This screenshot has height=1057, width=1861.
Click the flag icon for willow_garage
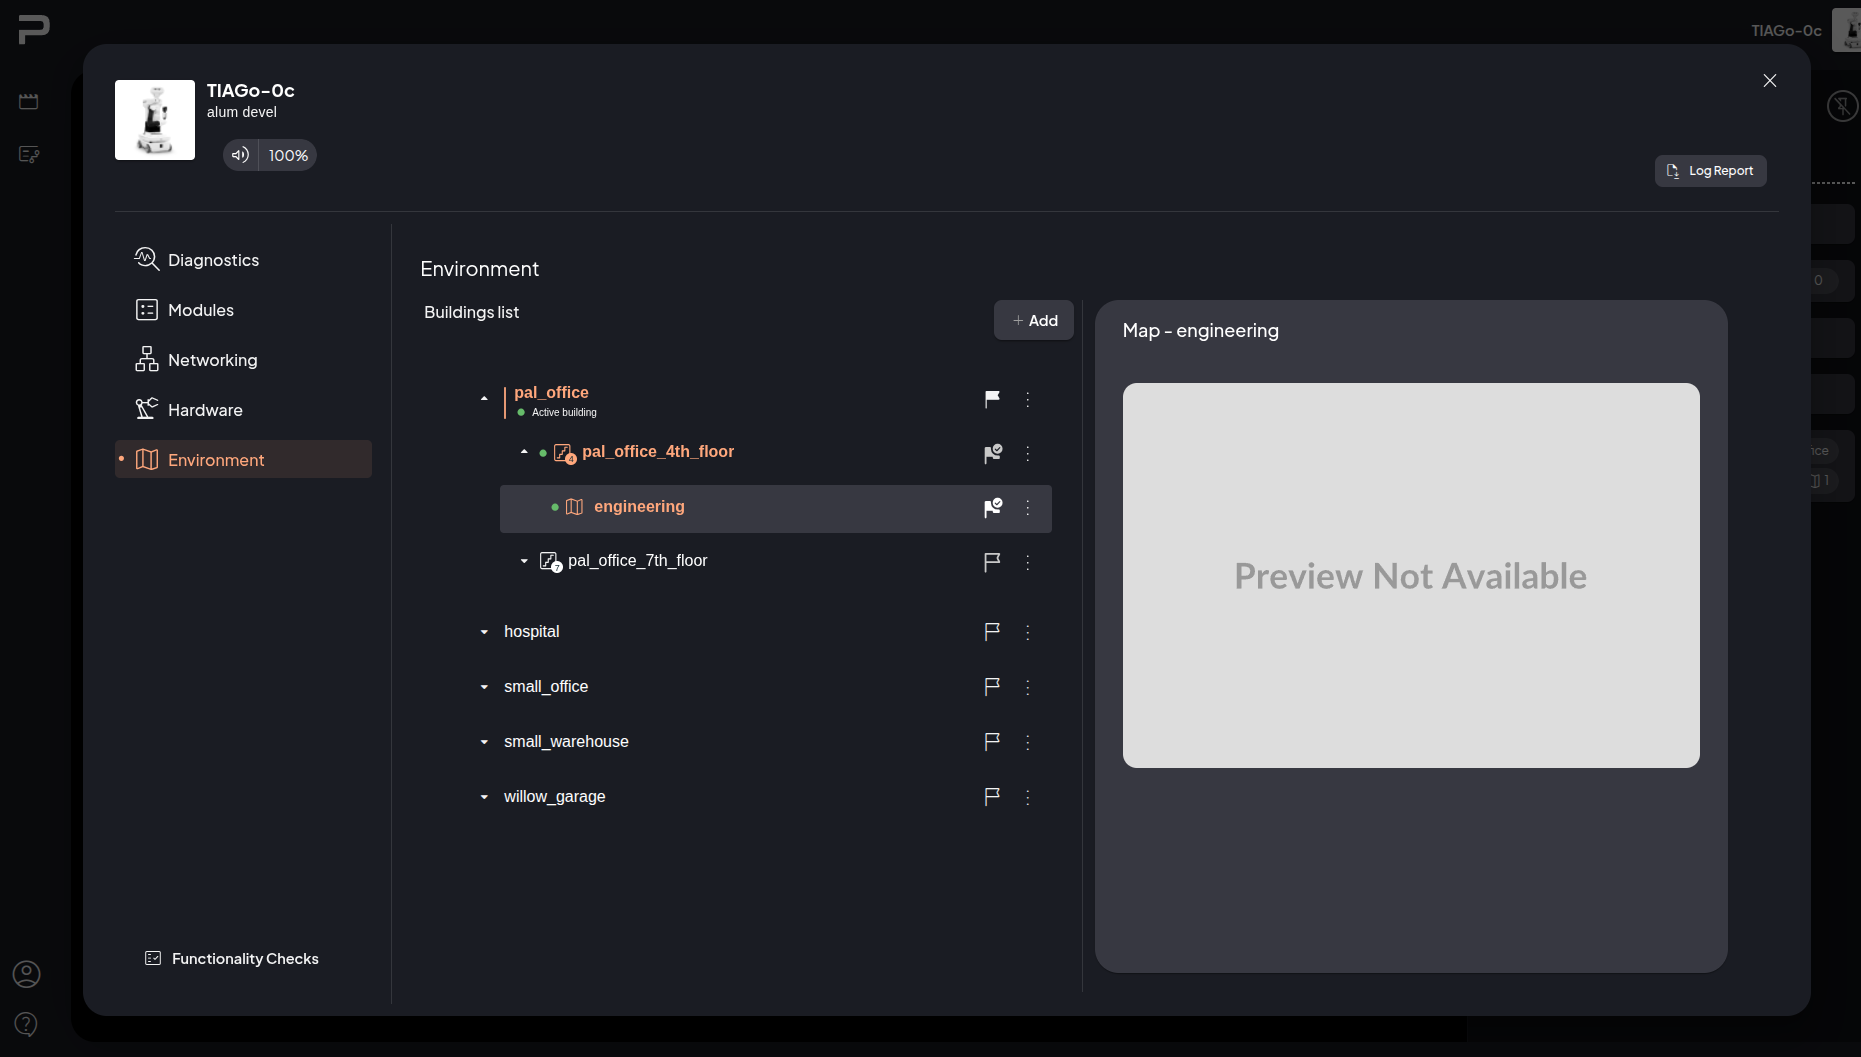[992, 797]
